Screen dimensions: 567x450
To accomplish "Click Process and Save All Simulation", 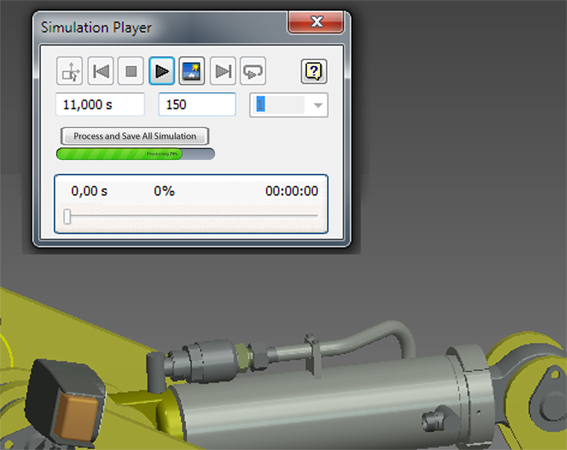I will click(x=135, y=136).
